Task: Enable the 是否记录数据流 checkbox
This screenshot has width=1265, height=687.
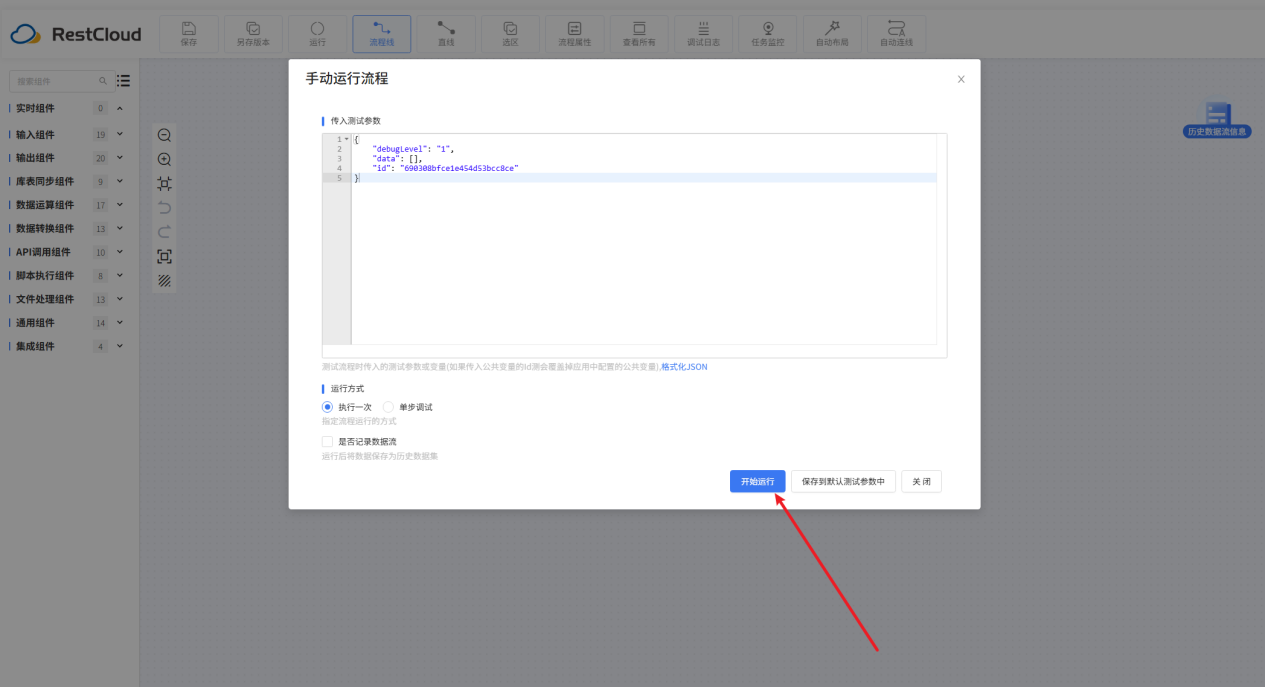Action: tap(327, 441)
